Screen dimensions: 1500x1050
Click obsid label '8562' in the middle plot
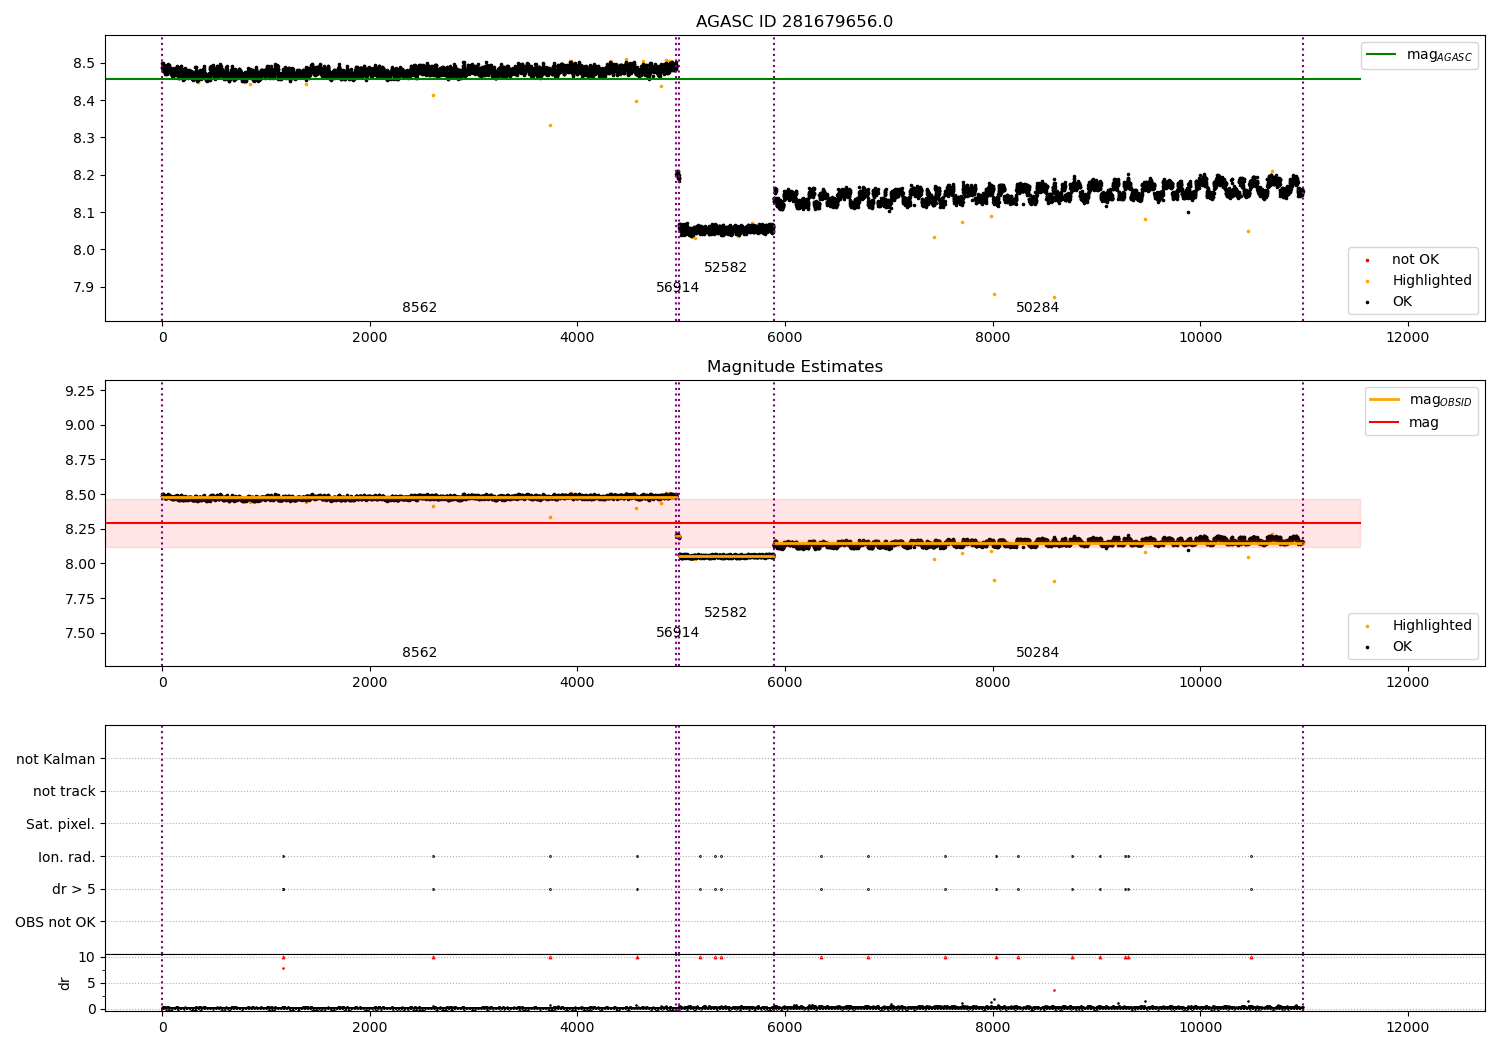pos(419,653)
